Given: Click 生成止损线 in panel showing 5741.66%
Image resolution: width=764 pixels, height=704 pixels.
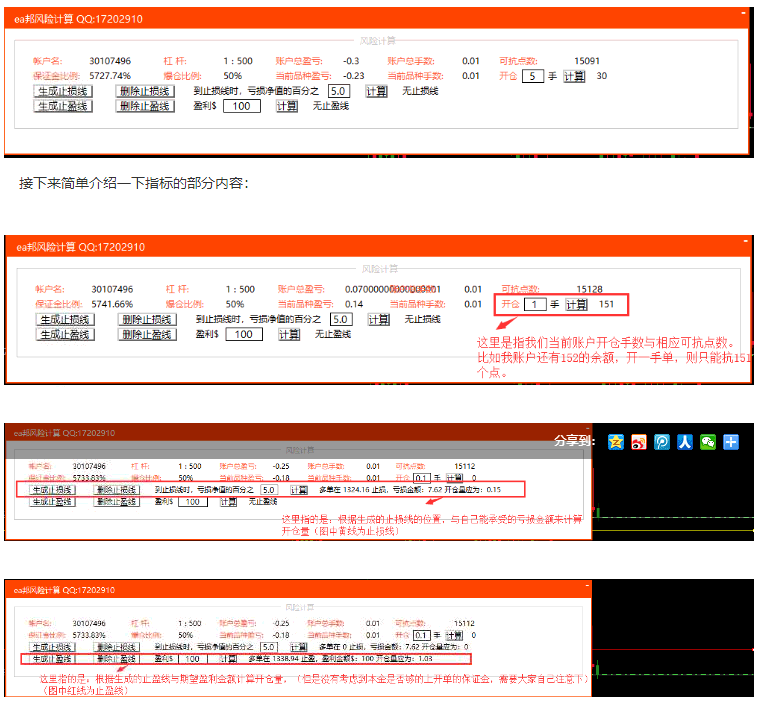Looking at the screenshot, I should point(65,320).
